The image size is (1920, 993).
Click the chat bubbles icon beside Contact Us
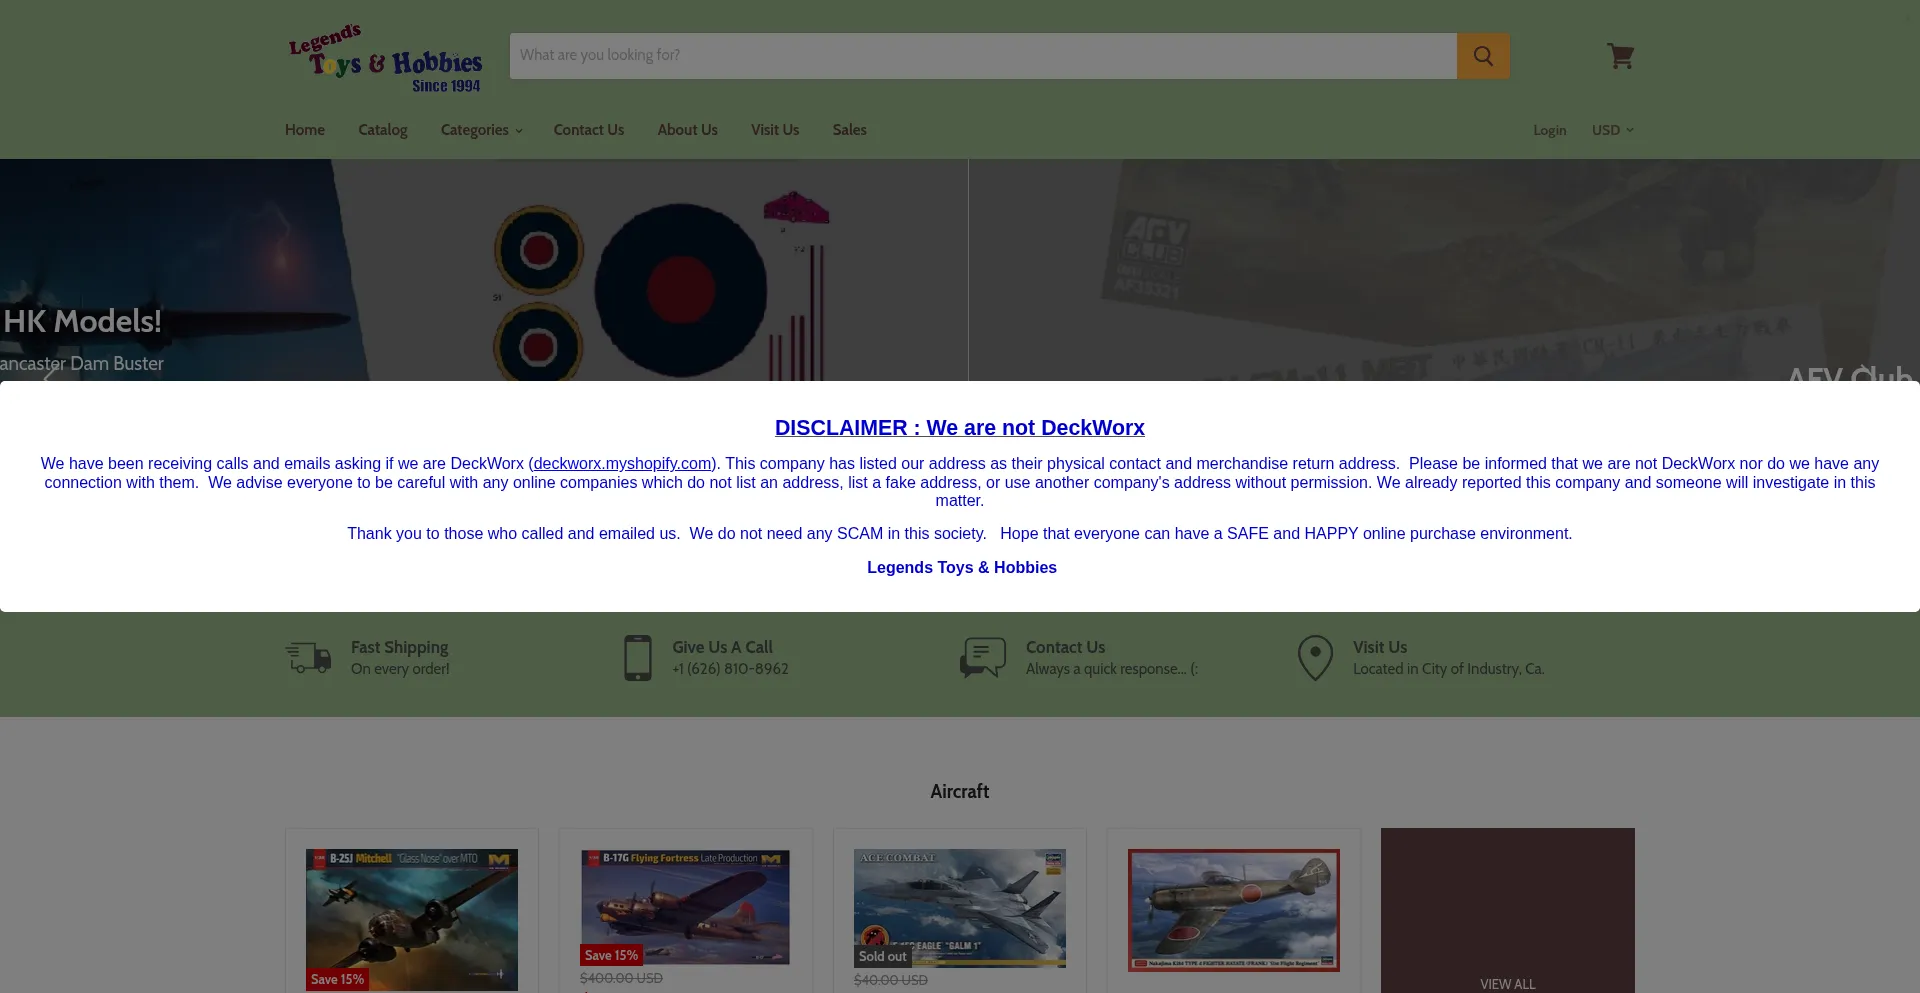[x=983, y=658]
